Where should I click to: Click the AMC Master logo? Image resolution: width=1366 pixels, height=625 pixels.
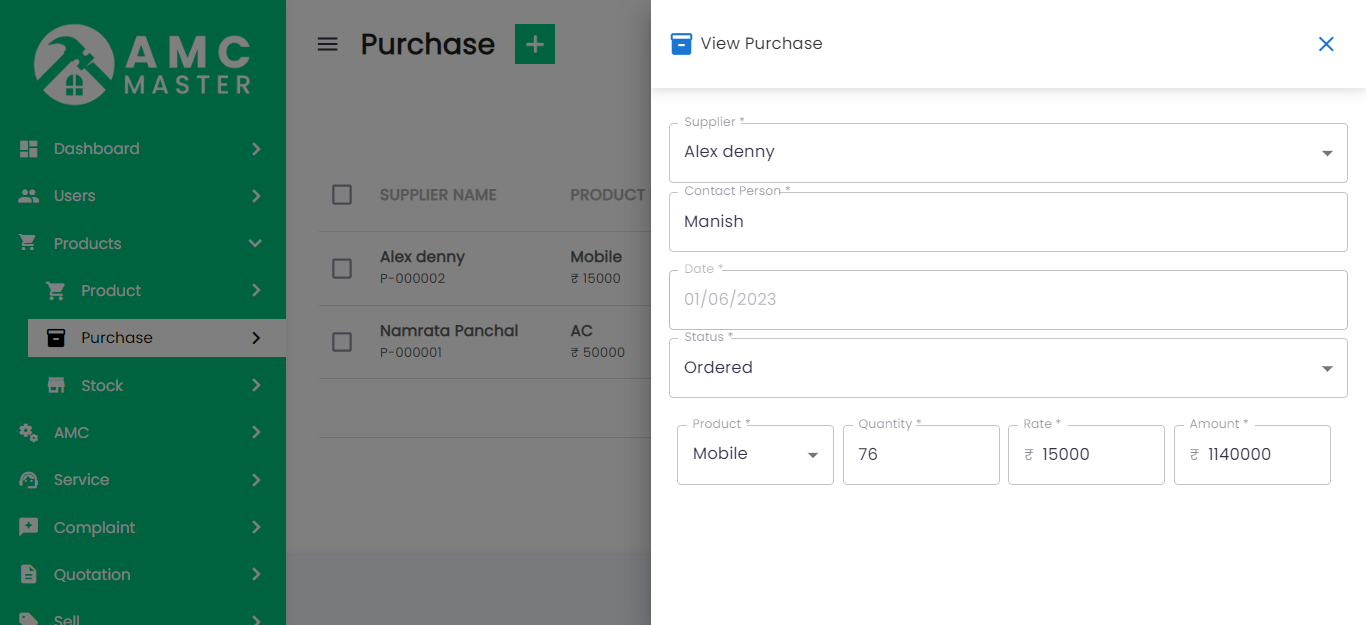(x=143, y=65)
